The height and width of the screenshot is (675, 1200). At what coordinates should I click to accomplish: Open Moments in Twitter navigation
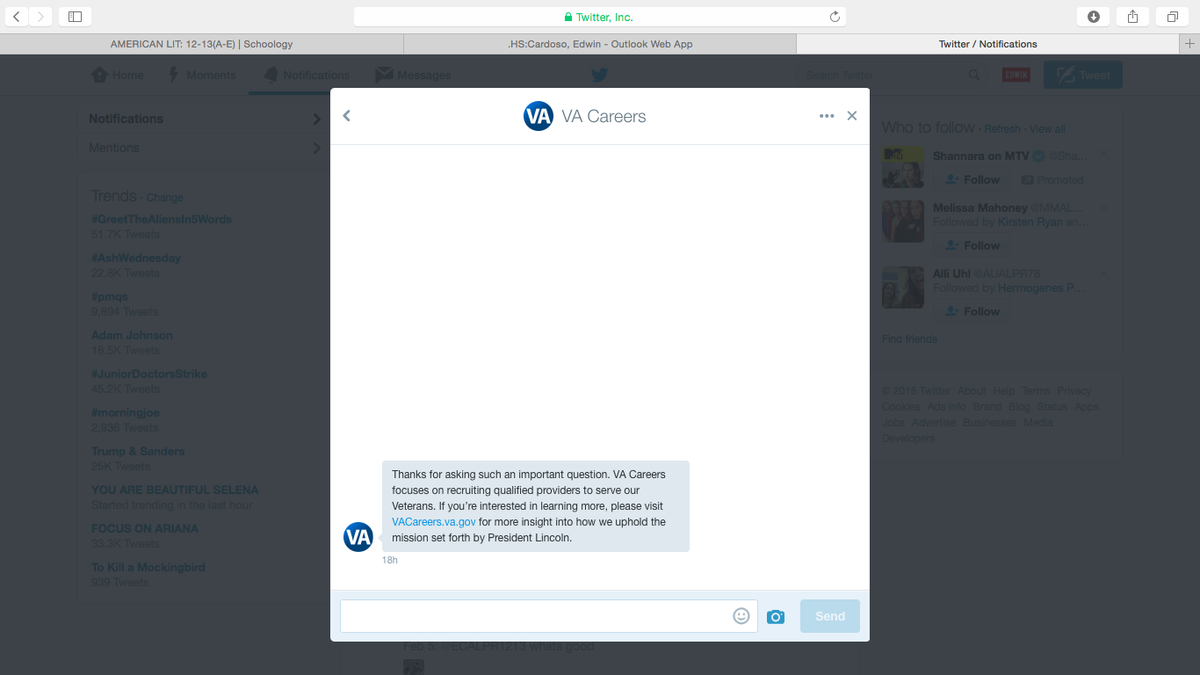point(201,75)
